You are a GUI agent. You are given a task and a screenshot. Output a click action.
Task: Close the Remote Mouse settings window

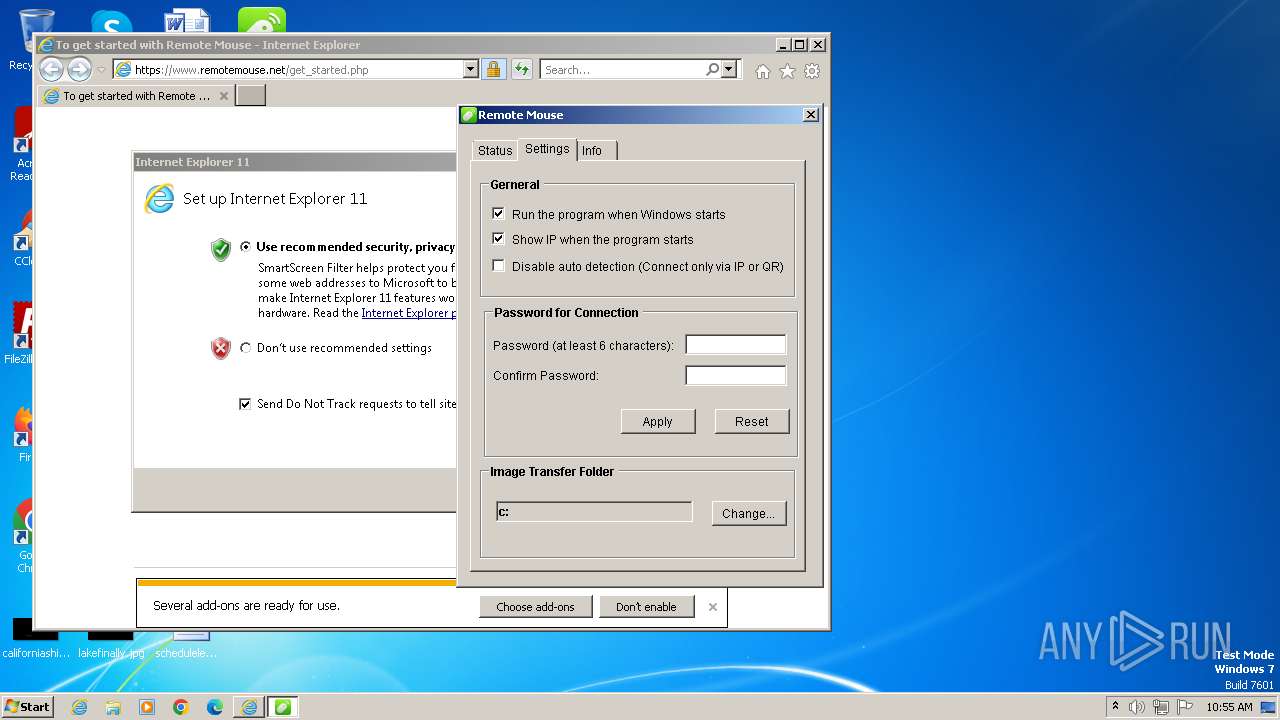(x=811, y=115)
